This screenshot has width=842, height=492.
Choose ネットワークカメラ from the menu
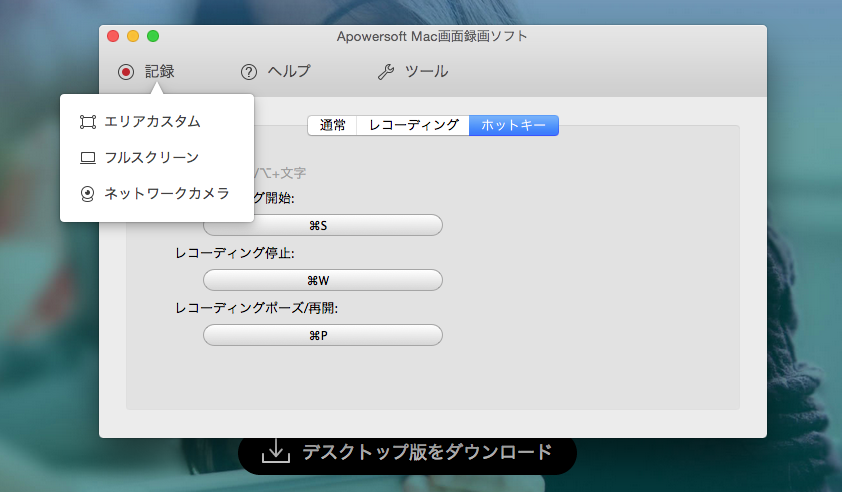(x=167, y=193)
